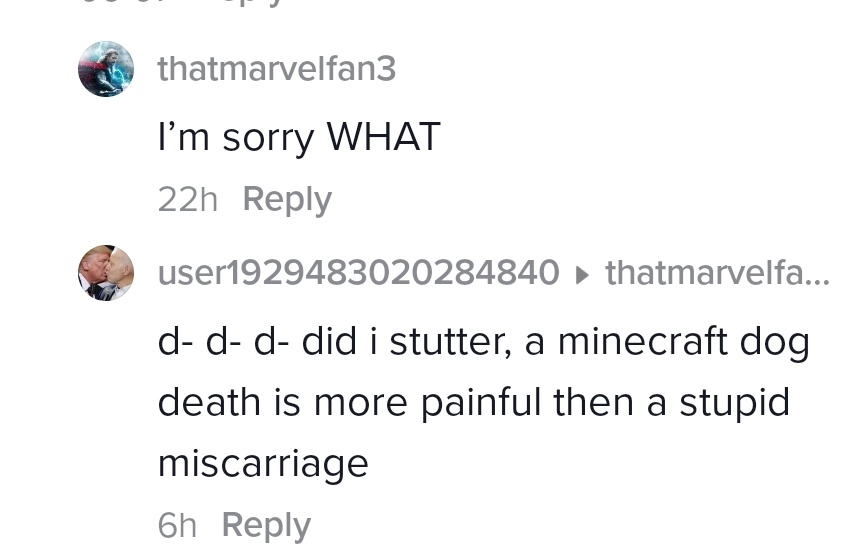This screenshot has height=552, width=861.
Task: Click the small reply-to arrow triangle
Action: click(x=583, y=273)
